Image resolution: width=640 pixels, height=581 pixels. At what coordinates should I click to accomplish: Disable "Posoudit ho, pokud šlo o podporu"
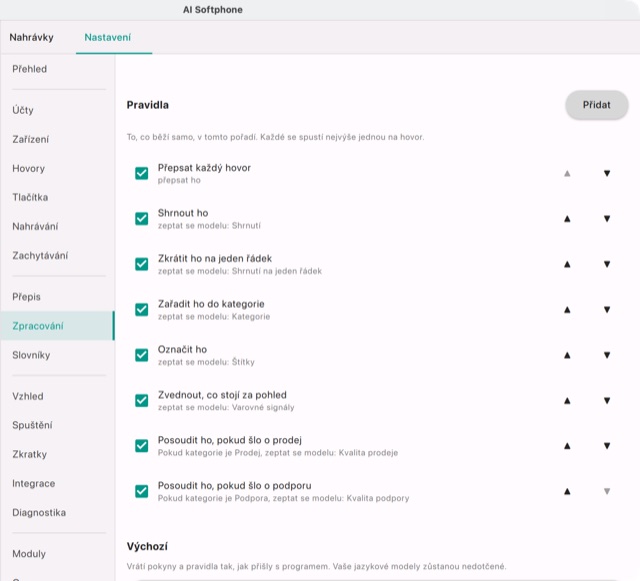142,491
